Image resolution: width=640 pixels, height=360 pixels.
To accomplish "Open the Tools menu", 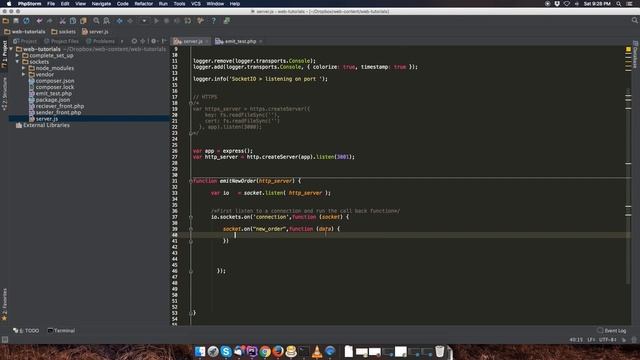I will [x=179, y=4].
